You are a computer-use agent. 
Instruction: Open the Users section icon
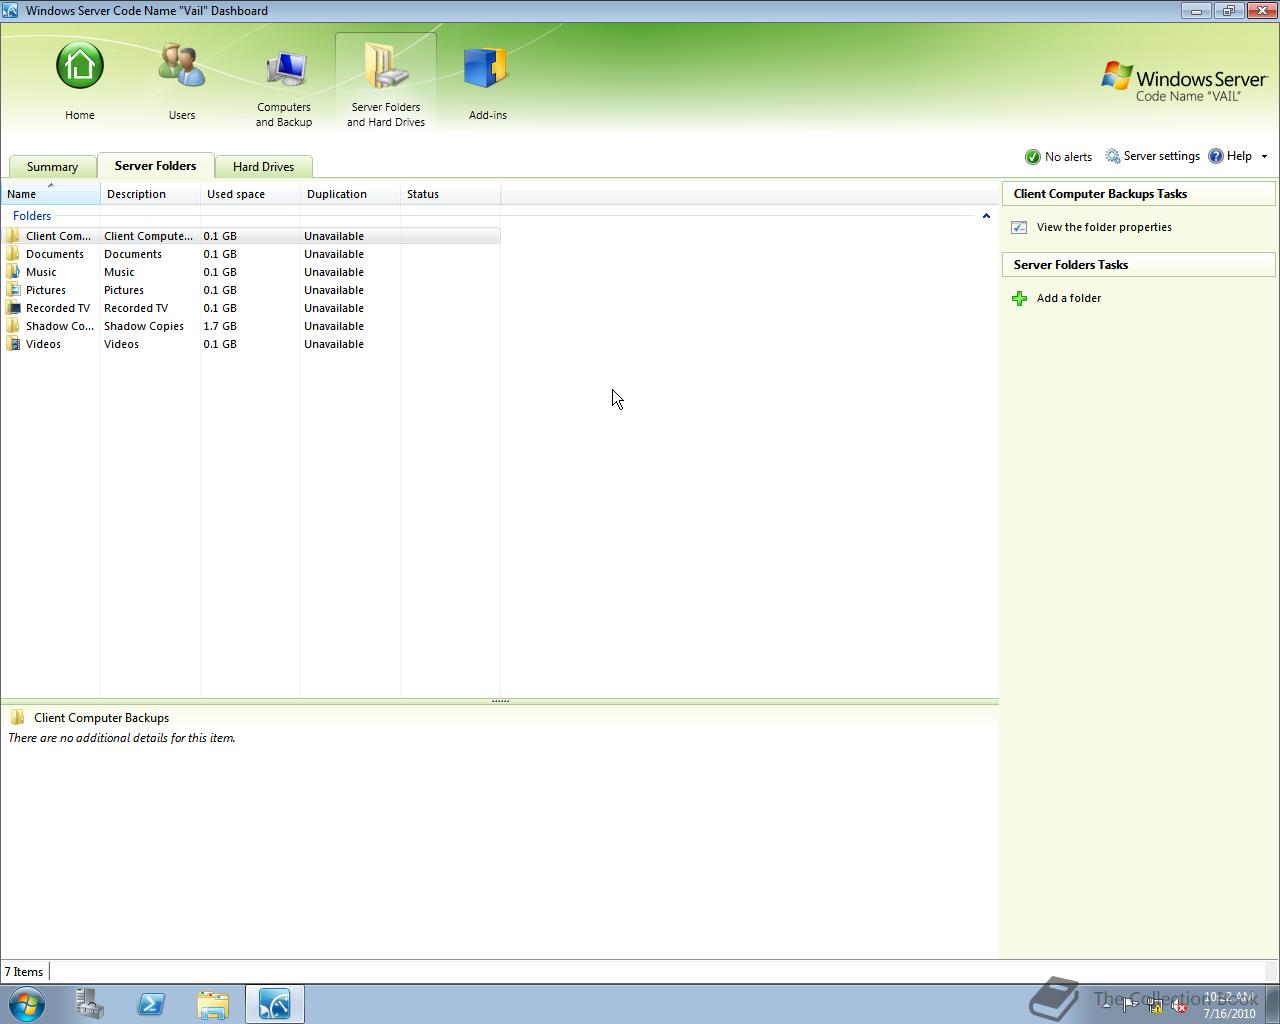pyautogui.click(x=182, y=66)
